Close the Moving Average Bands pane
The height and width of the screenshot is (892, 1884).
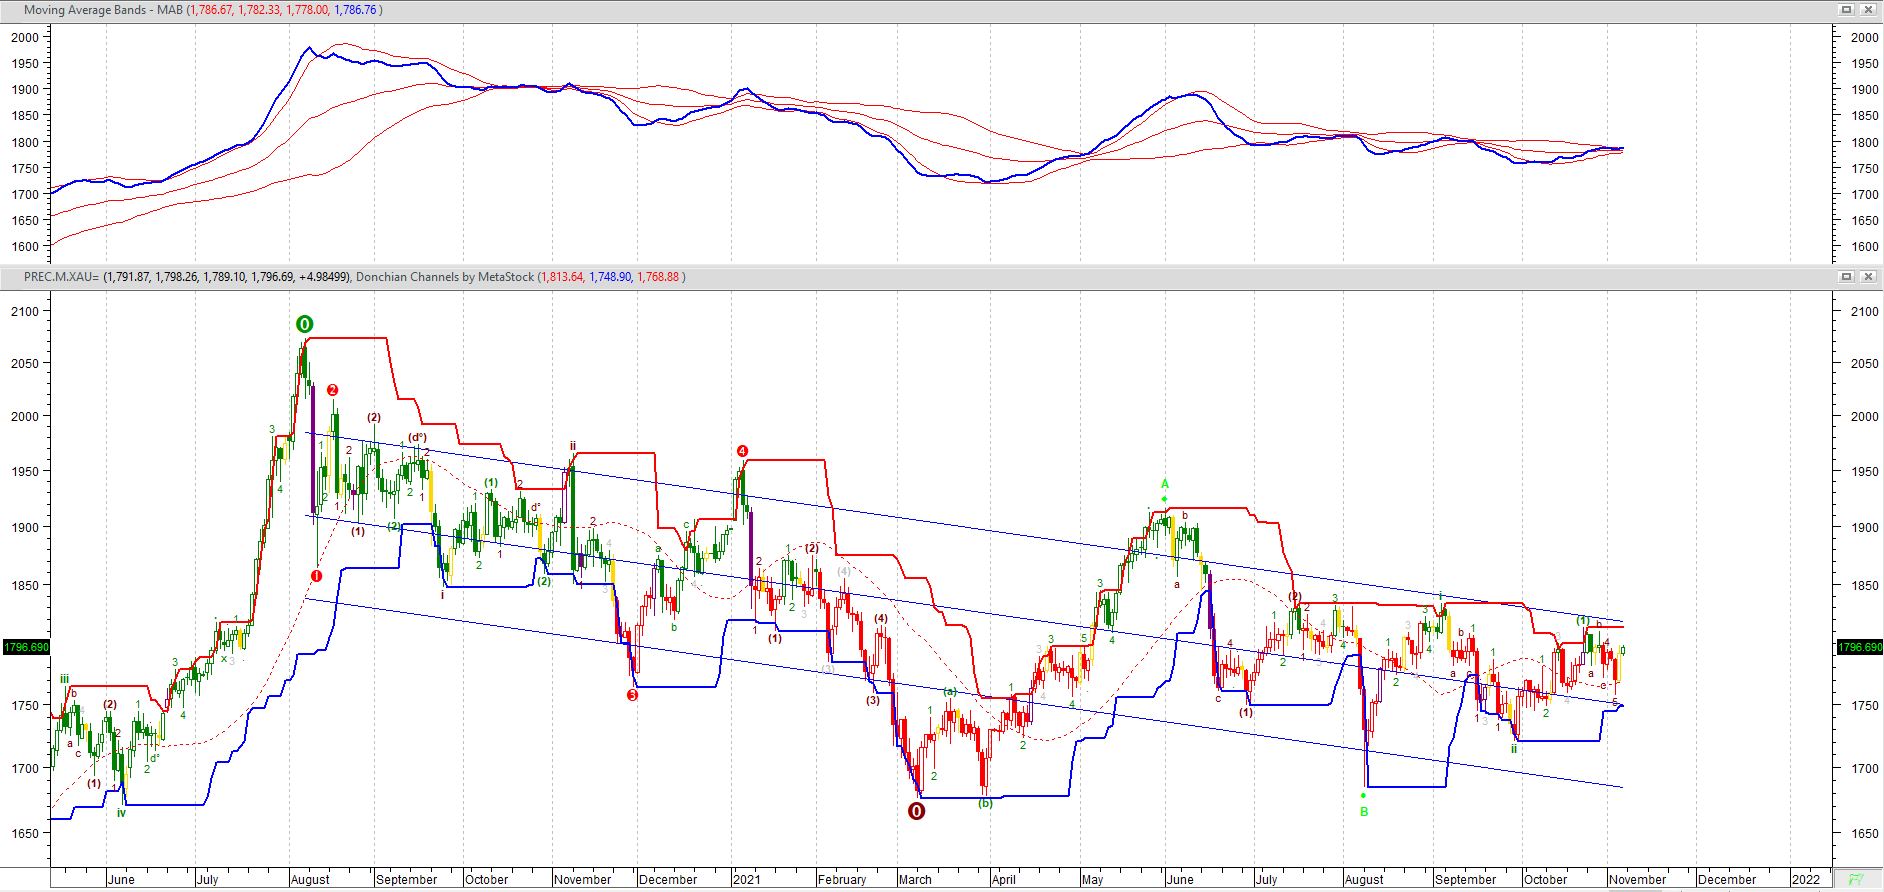tap(1867, 10)
